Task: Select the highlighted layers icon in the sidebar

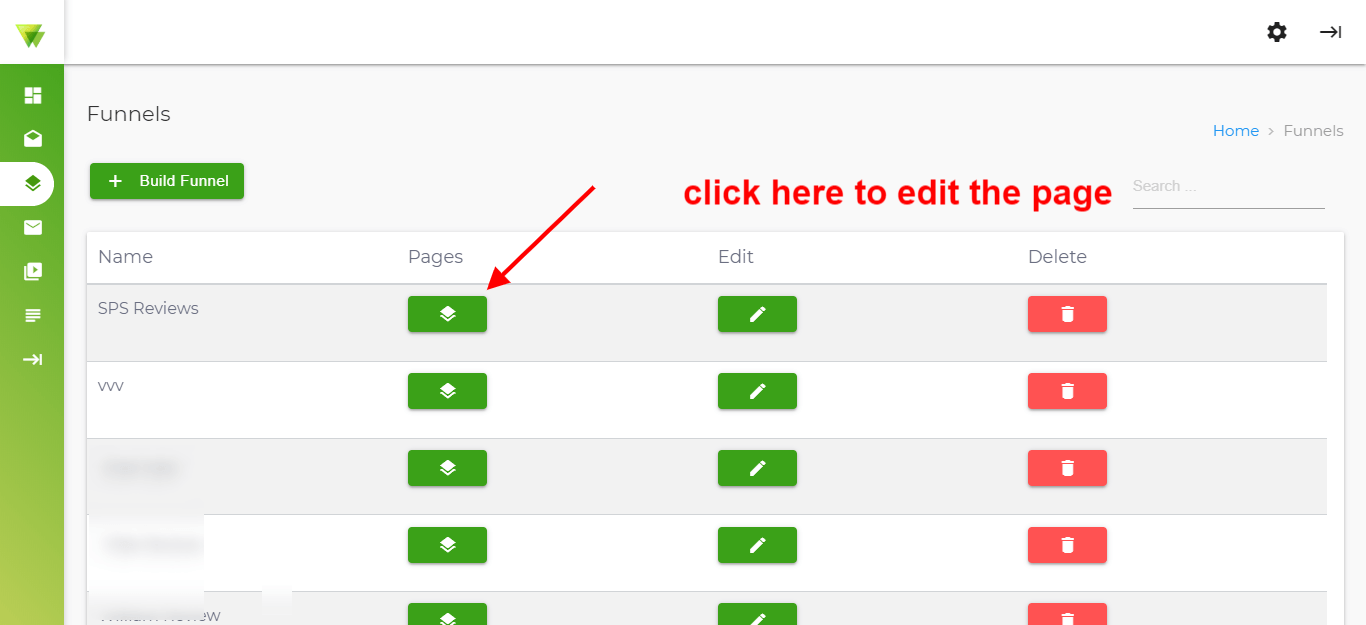Action: click(33, 184)
